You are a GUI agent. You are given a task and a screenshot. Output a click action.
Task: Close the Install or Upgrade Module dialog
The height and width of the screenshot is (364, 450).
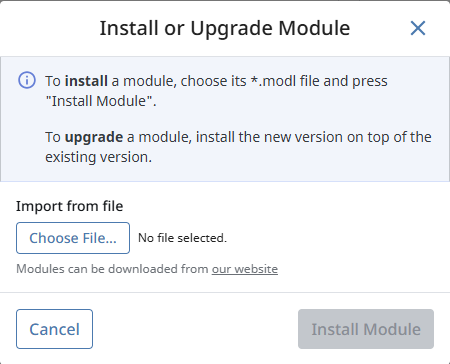418,28
